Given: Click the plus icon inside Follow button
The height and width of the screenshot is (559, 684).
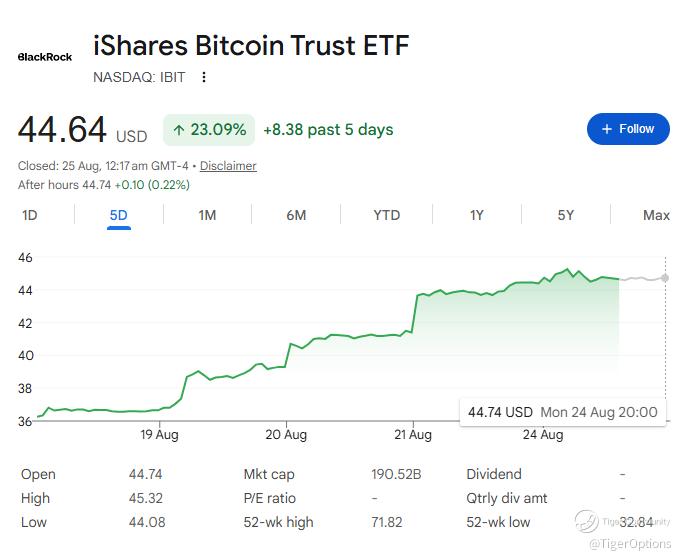Looking at the screenshot, I should (x=606, y=129).
